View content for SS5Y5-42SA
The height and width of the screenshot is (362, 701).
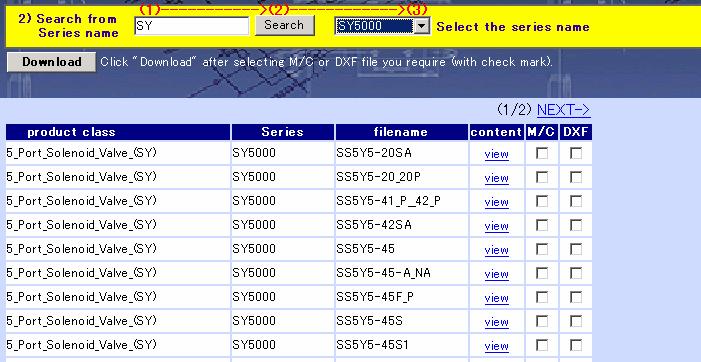click(x=496, y=226)
